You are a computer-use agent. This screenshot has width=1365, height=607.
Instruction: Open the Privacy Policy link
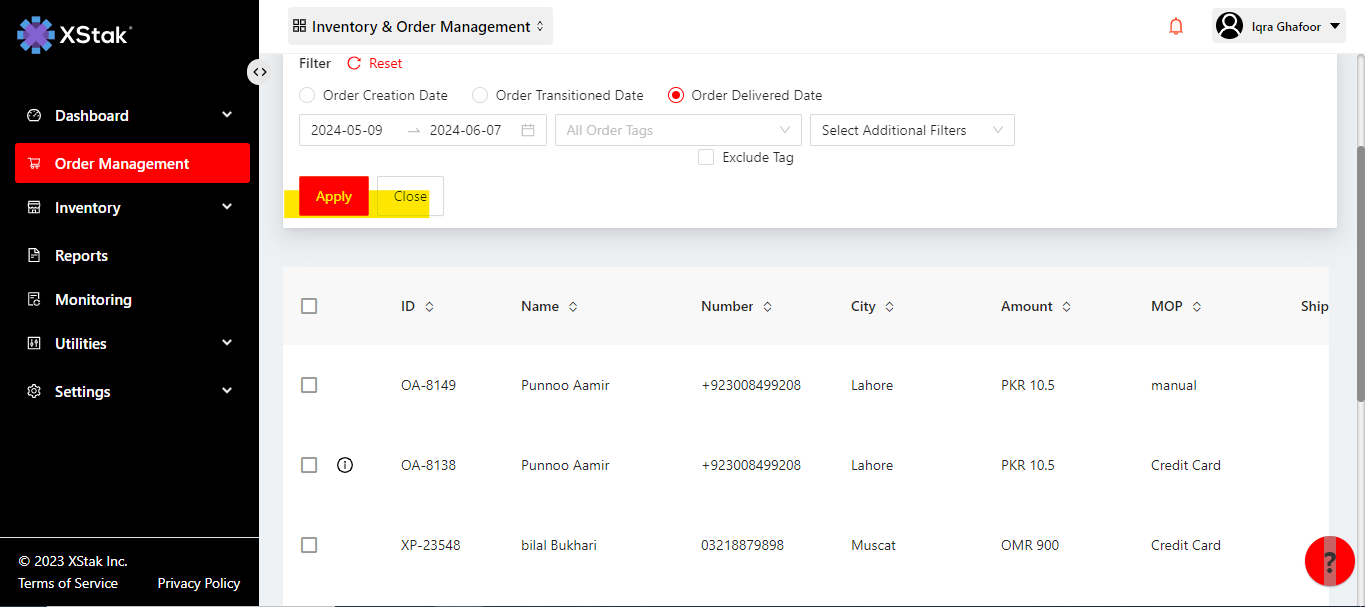click(198, 583)
